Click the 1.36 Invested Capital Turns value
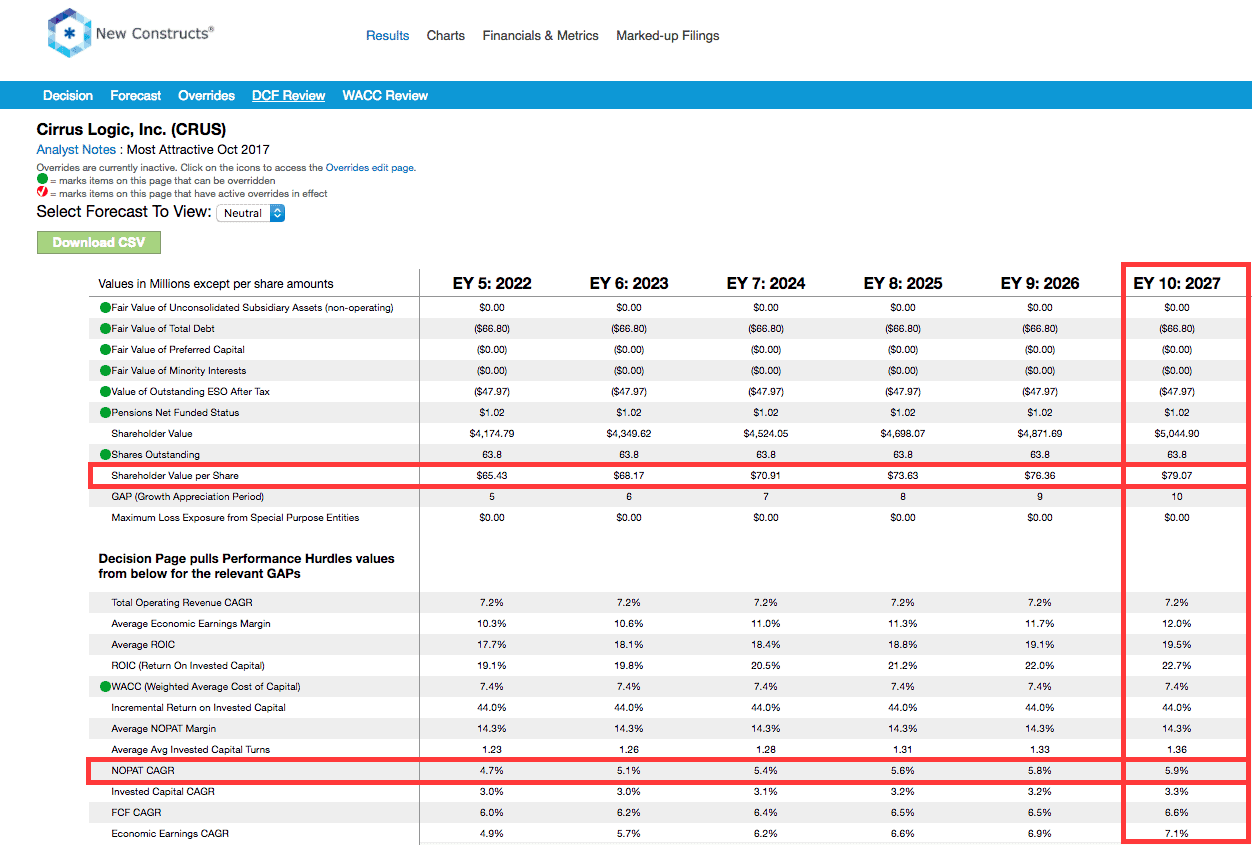Viewport: 1252px width, 845px height. click(1176, 750)
